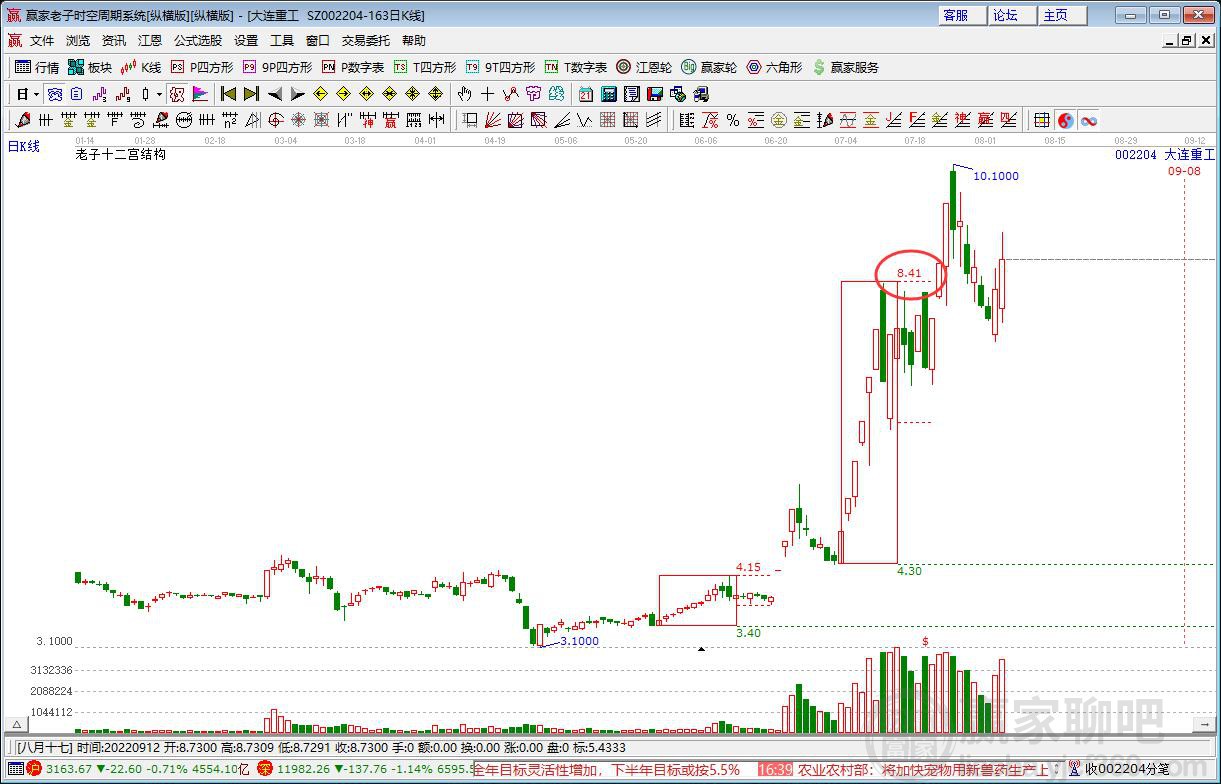Open the P数字表 tool
Viewport: 1221px width, 784px height.
point(353,67)
